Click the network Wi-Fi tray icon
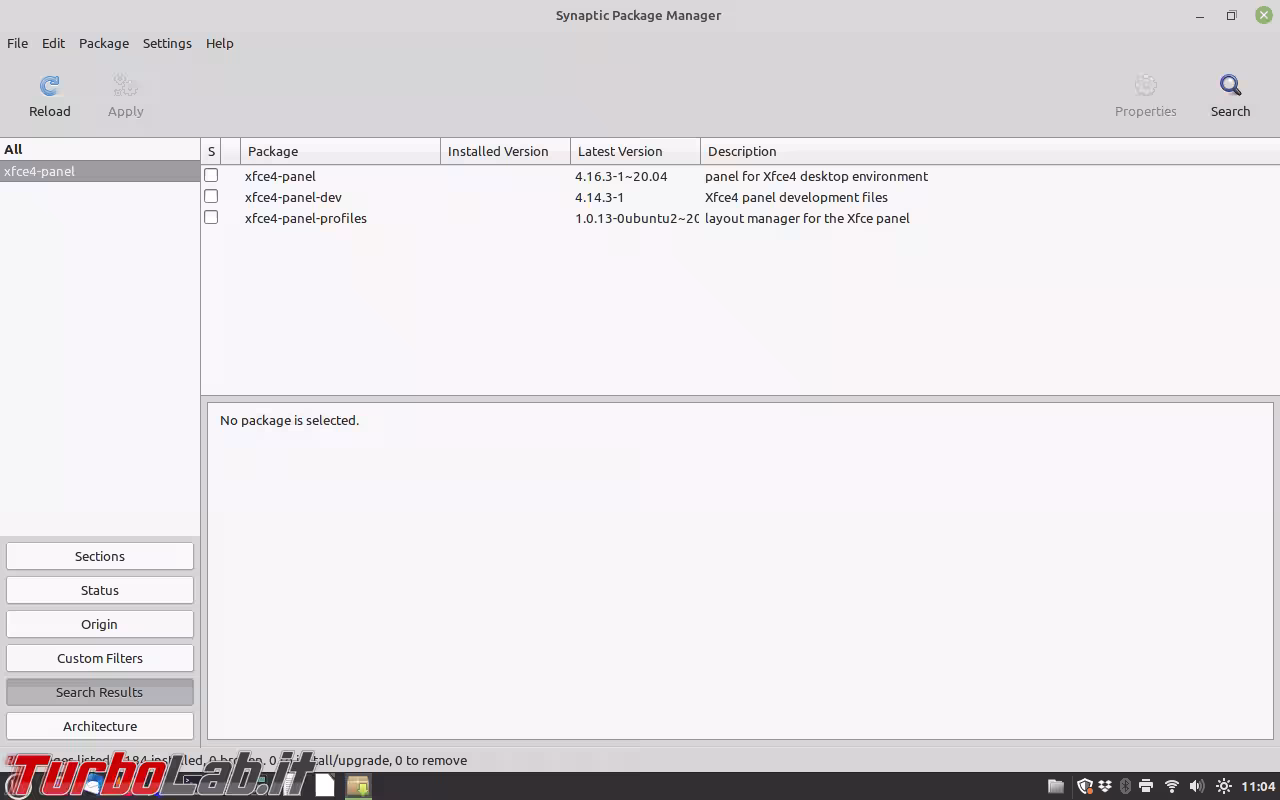 click(x=1172, y=786)
